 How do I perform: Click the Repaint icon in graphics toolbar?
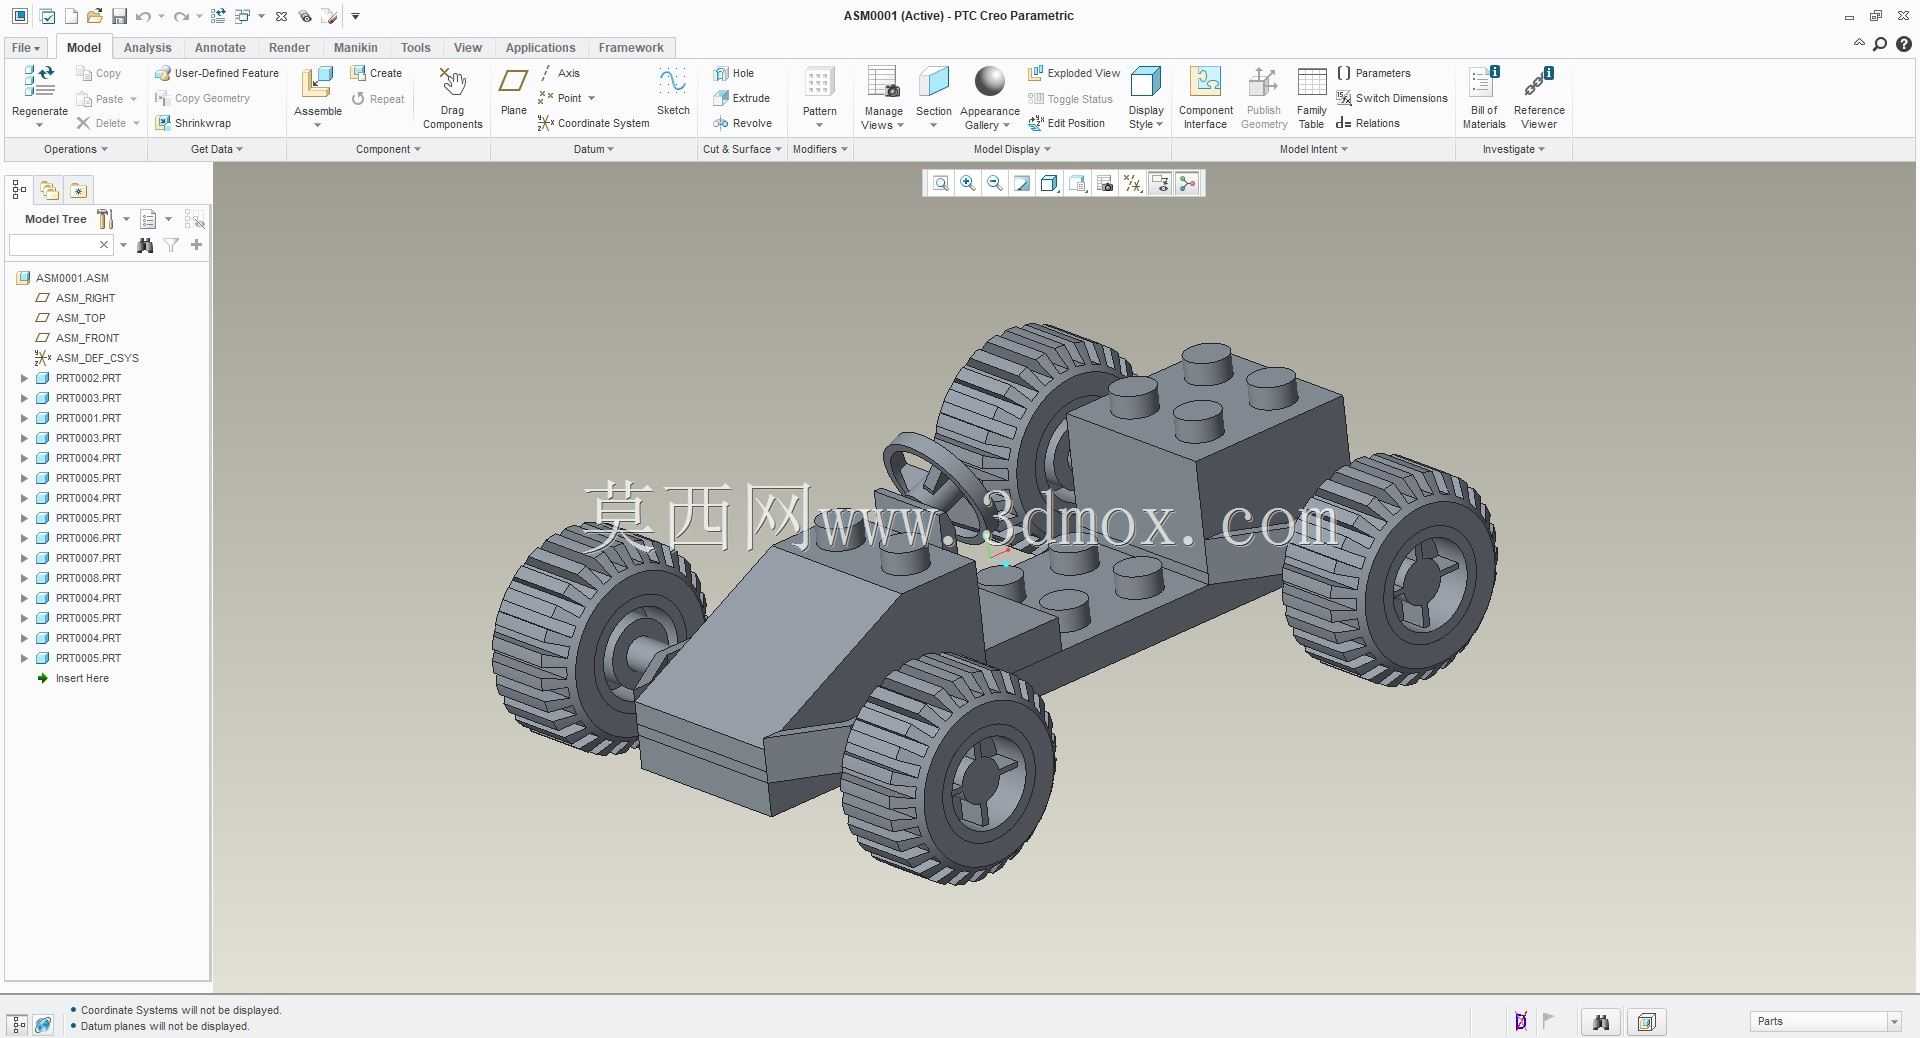(1021, 183)
